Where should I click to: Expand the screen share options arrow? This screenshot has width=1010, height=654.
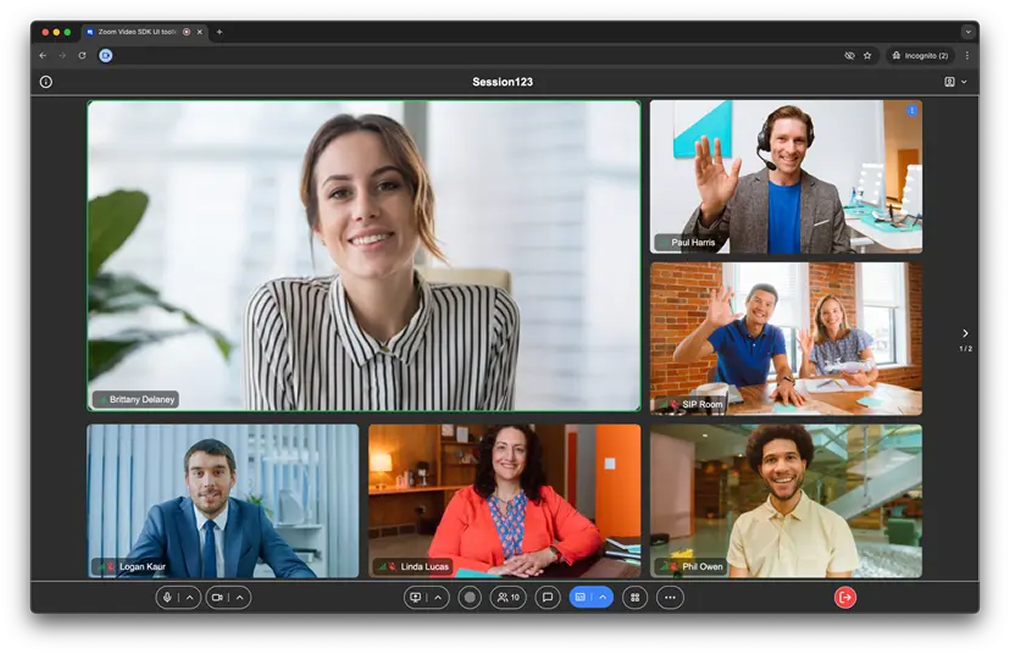click(437, 597)
